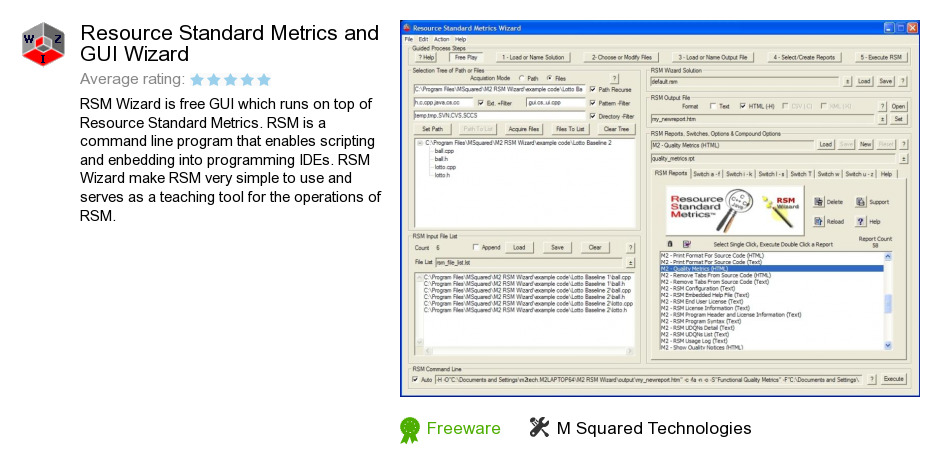Open the Help tab in reports panel
This screenshot has height=474, width=940.
click(886, 174)
